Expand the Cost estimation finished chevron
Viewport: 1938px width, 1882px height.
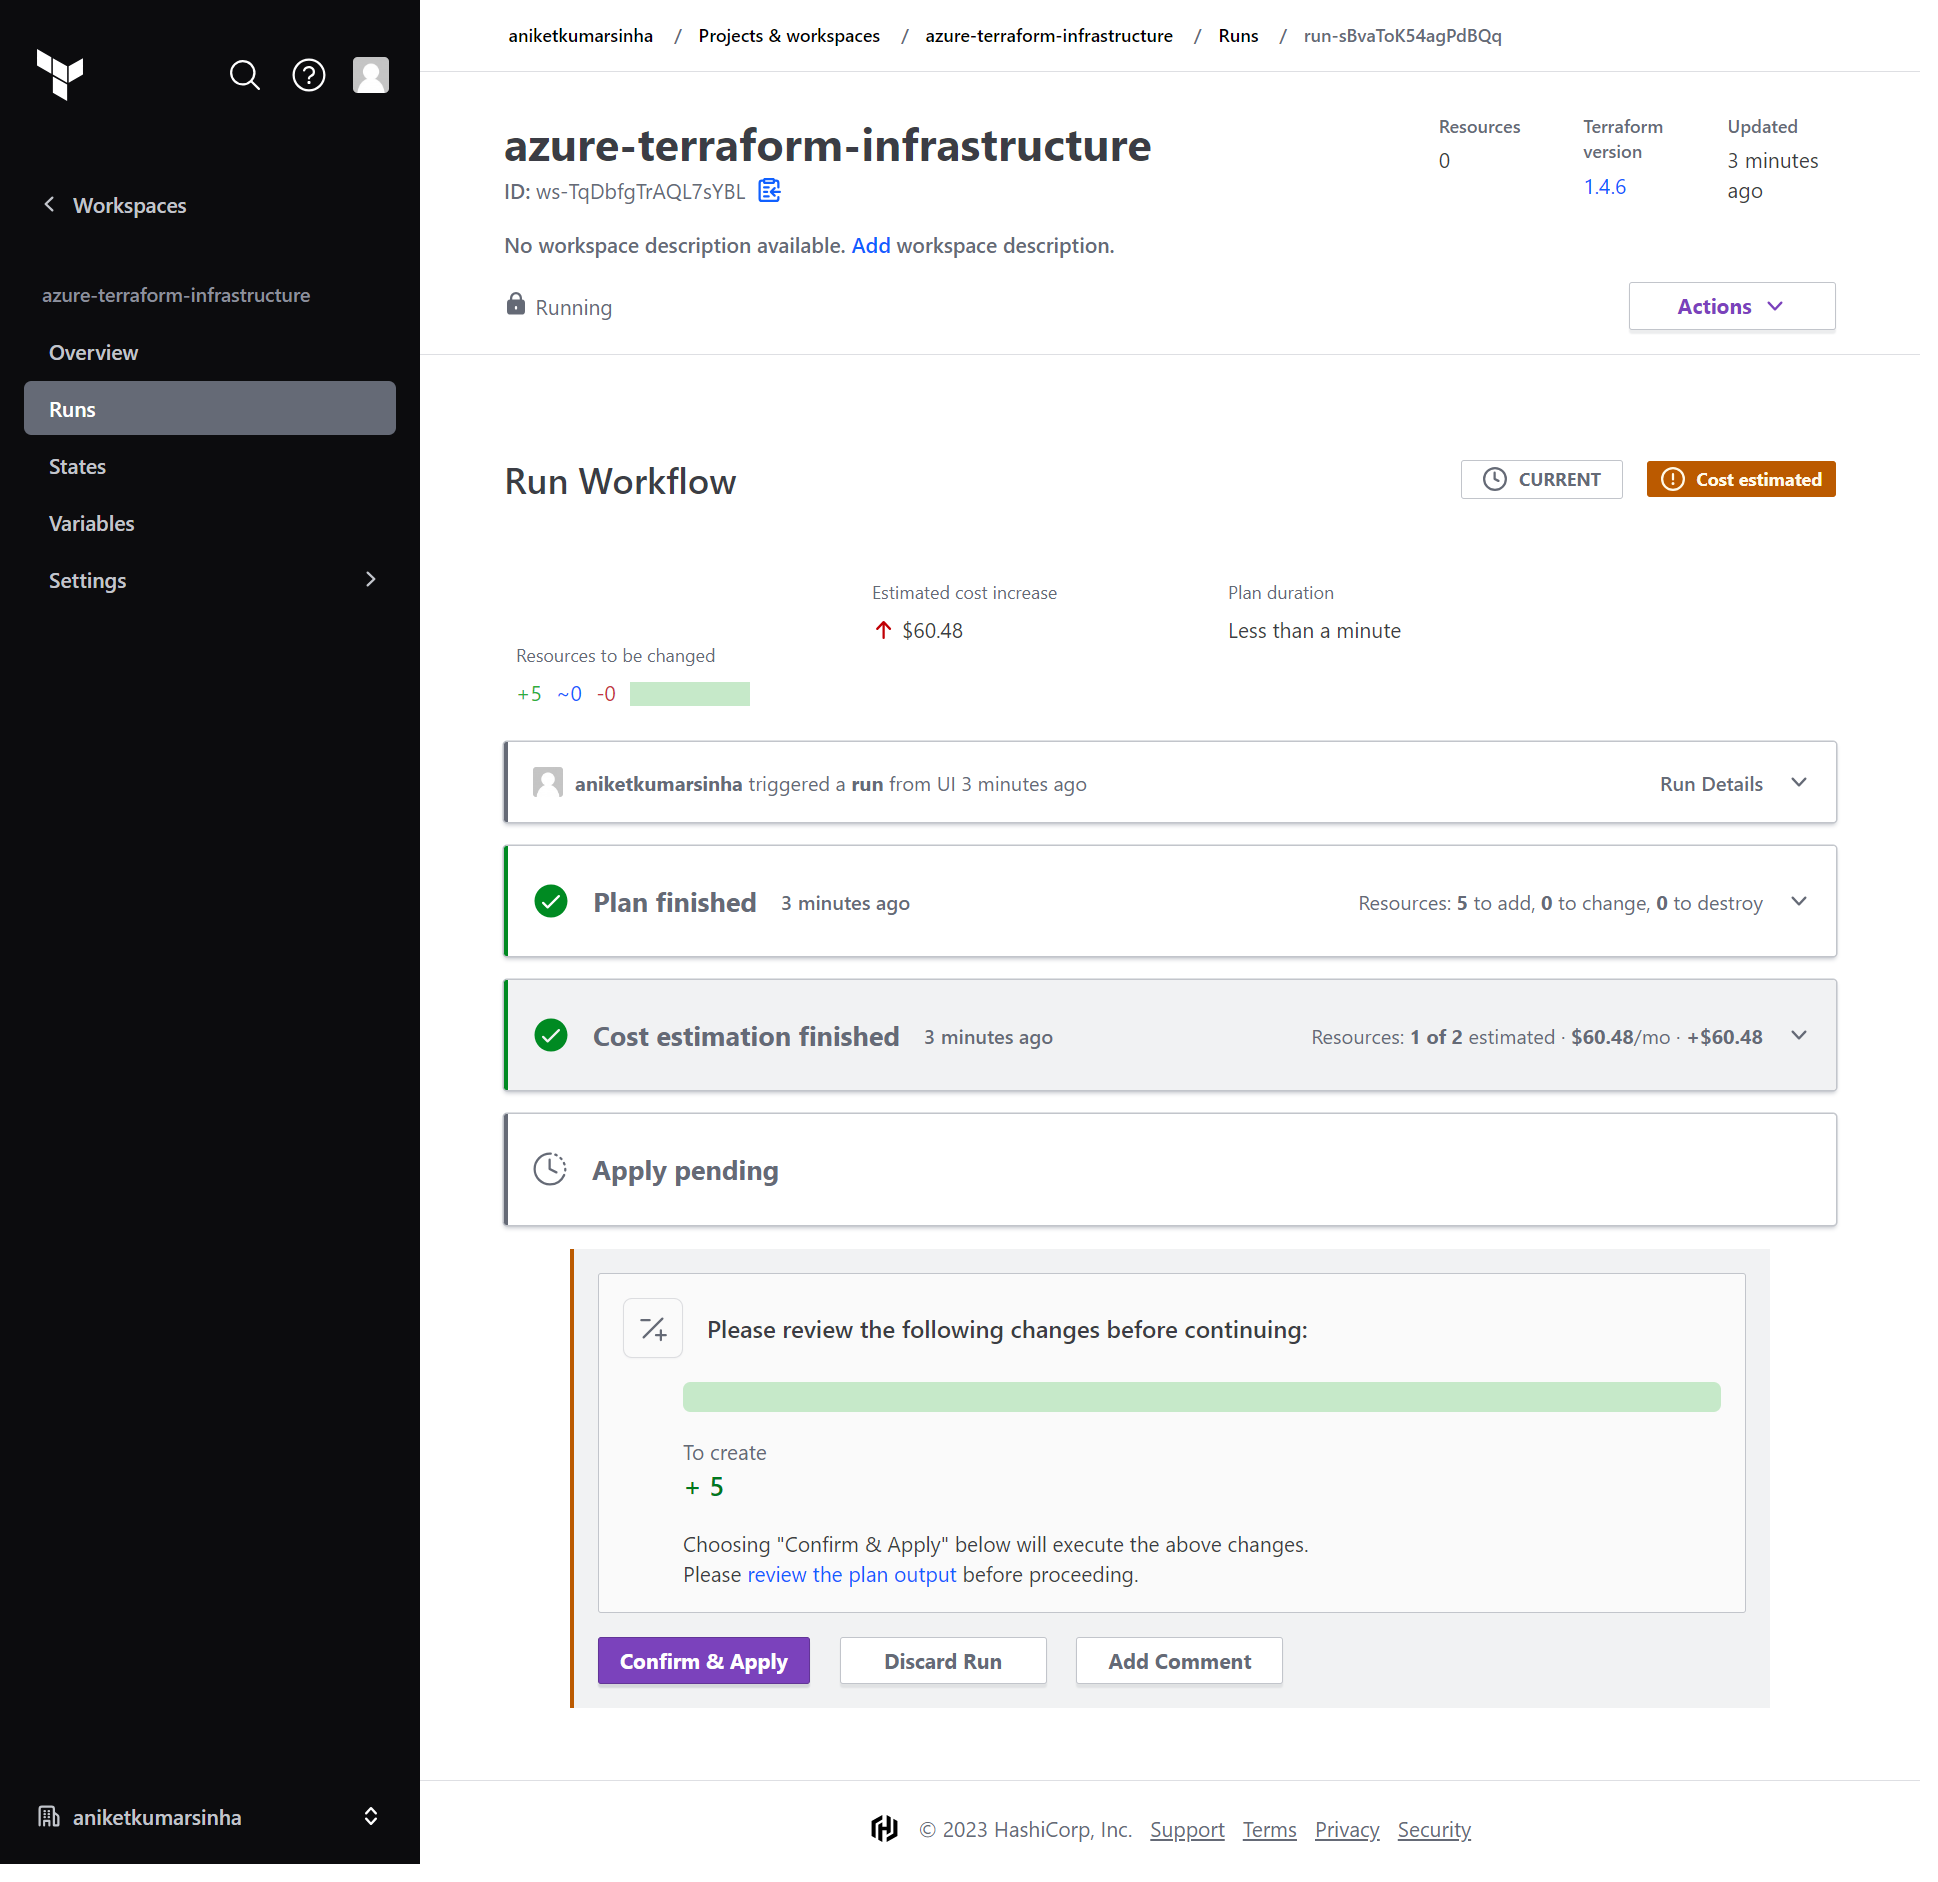(1799, 1035)
